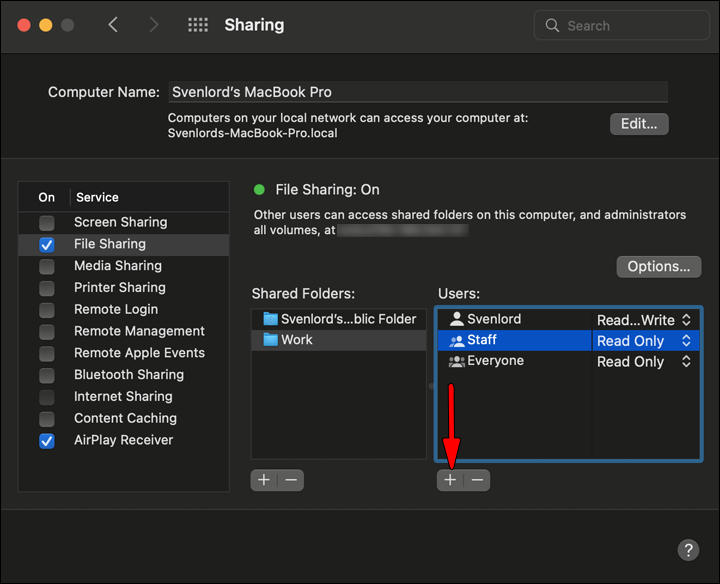Click the magnifier icon in Search

pos(552,25)
